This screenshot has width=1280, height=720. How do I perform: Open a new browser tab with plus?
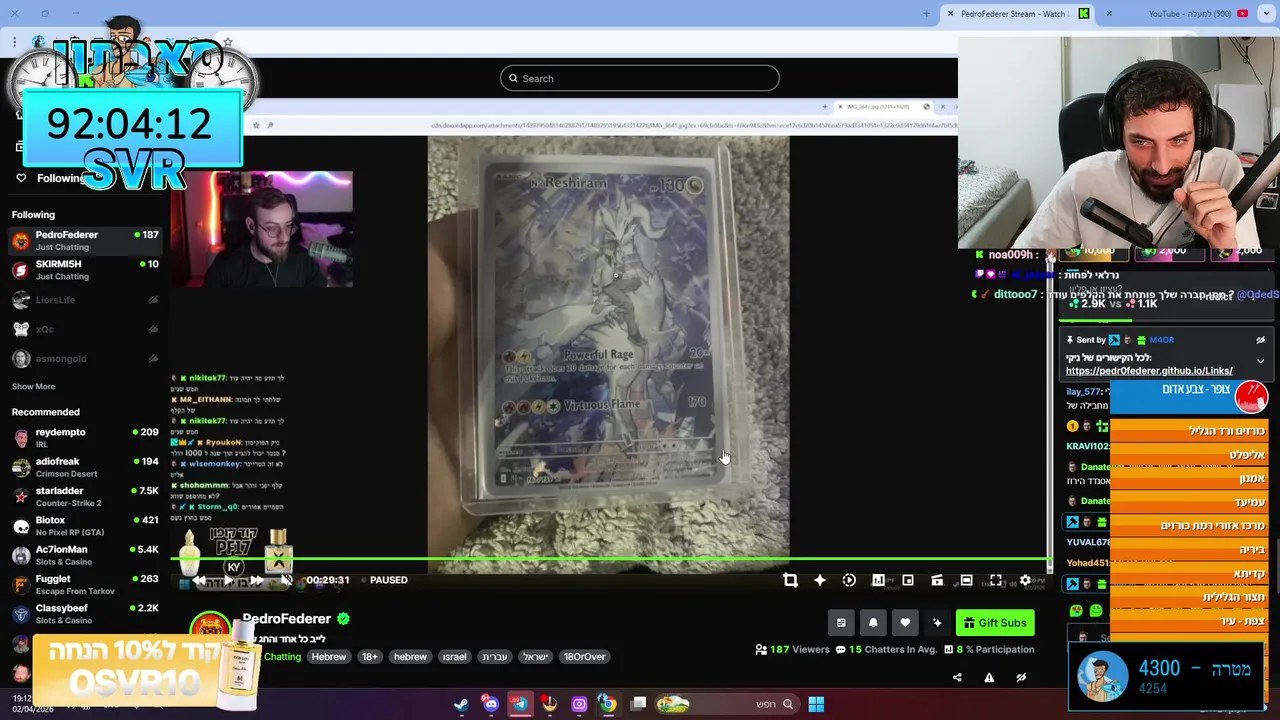[926, 13]
